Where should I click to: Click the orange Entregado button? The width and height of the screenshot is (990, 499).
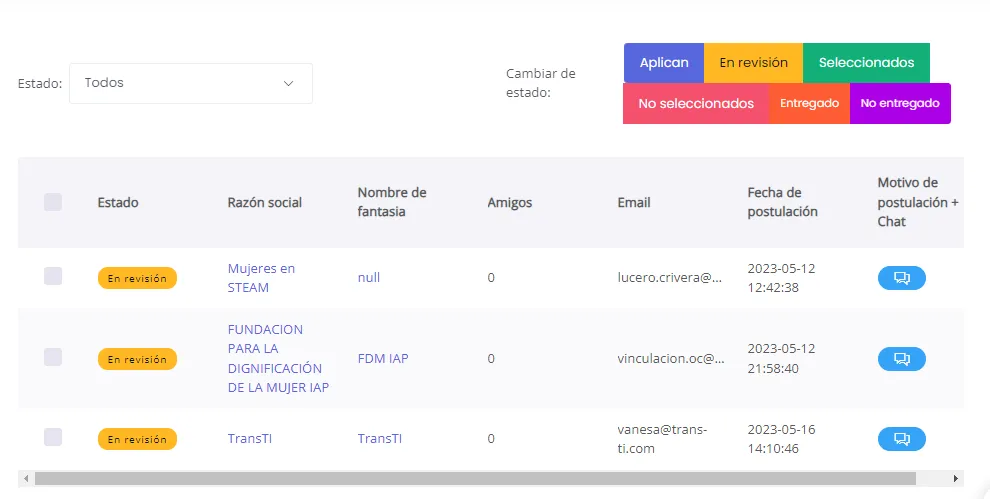click(809, 103)
